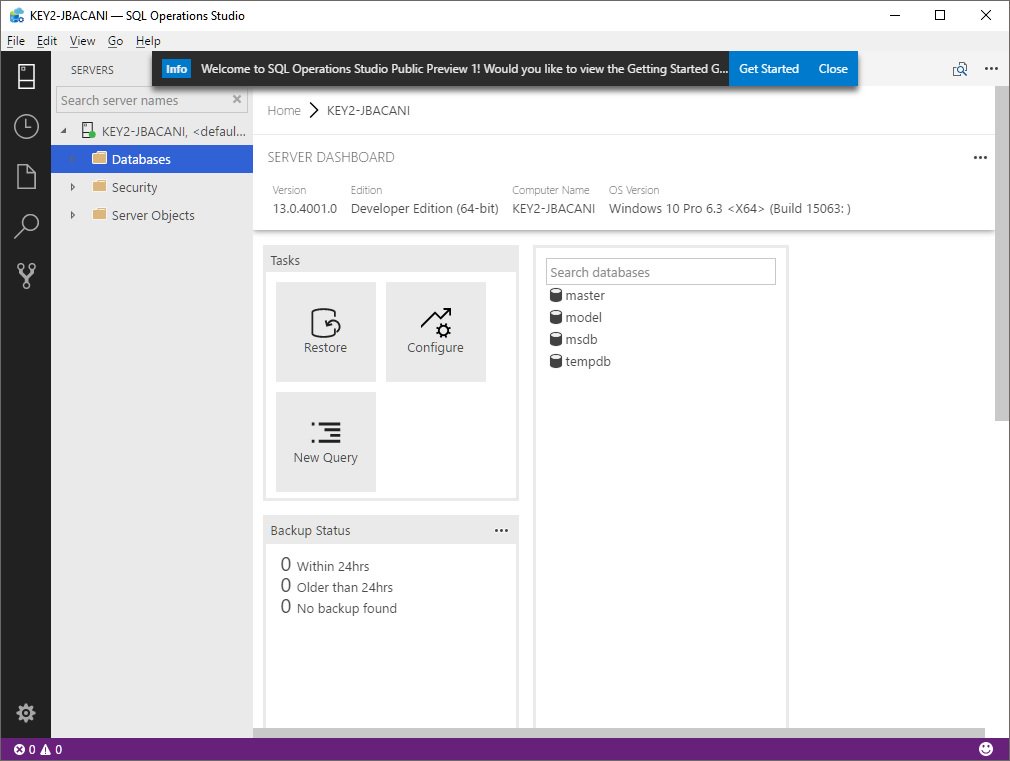Click the 'No backup found' count
Image resolution: width=1010 pixels, height=761 pixels.
coord(285,607)
